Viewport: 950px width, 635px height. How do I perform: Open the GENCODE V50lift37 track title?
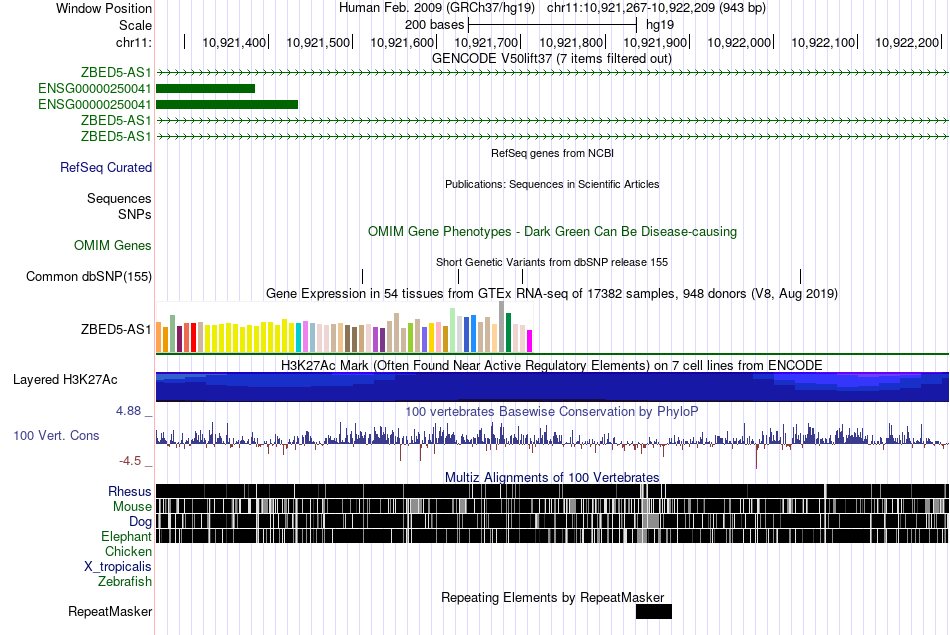[x=551, y=59]
